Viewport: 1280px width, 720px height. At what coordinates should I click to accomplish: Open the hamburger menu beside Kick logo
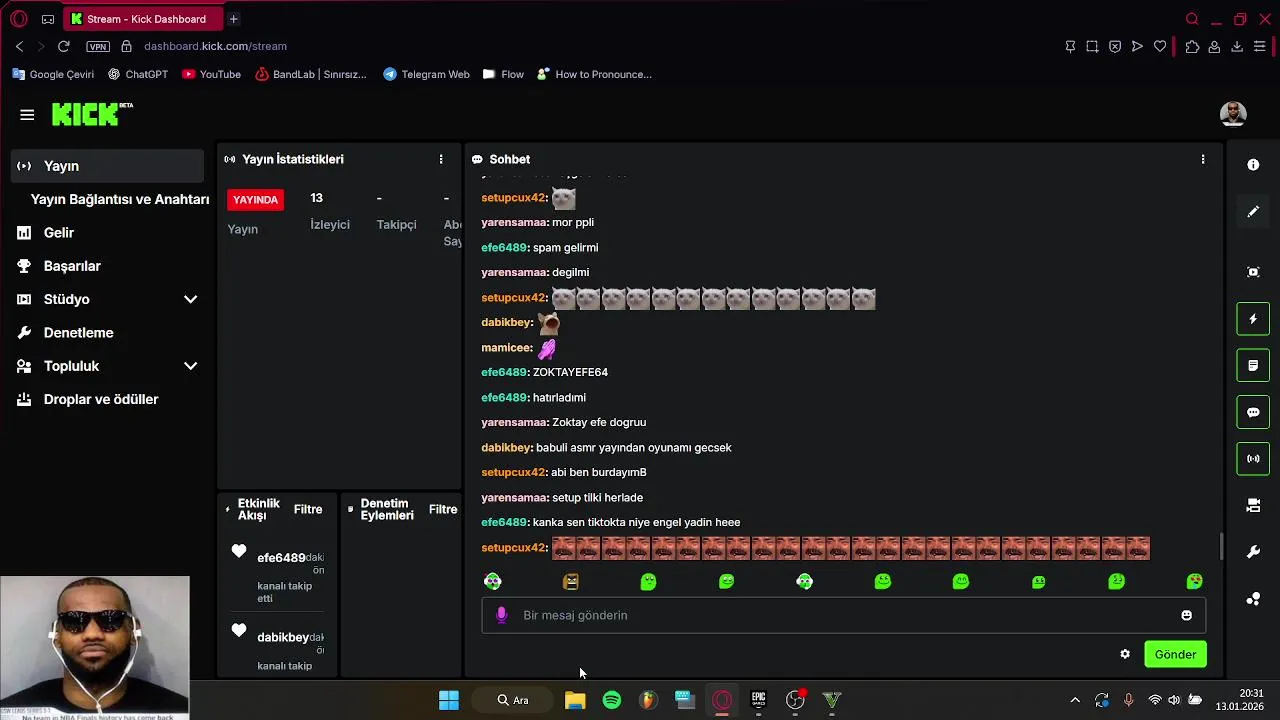tap(27, 115)
